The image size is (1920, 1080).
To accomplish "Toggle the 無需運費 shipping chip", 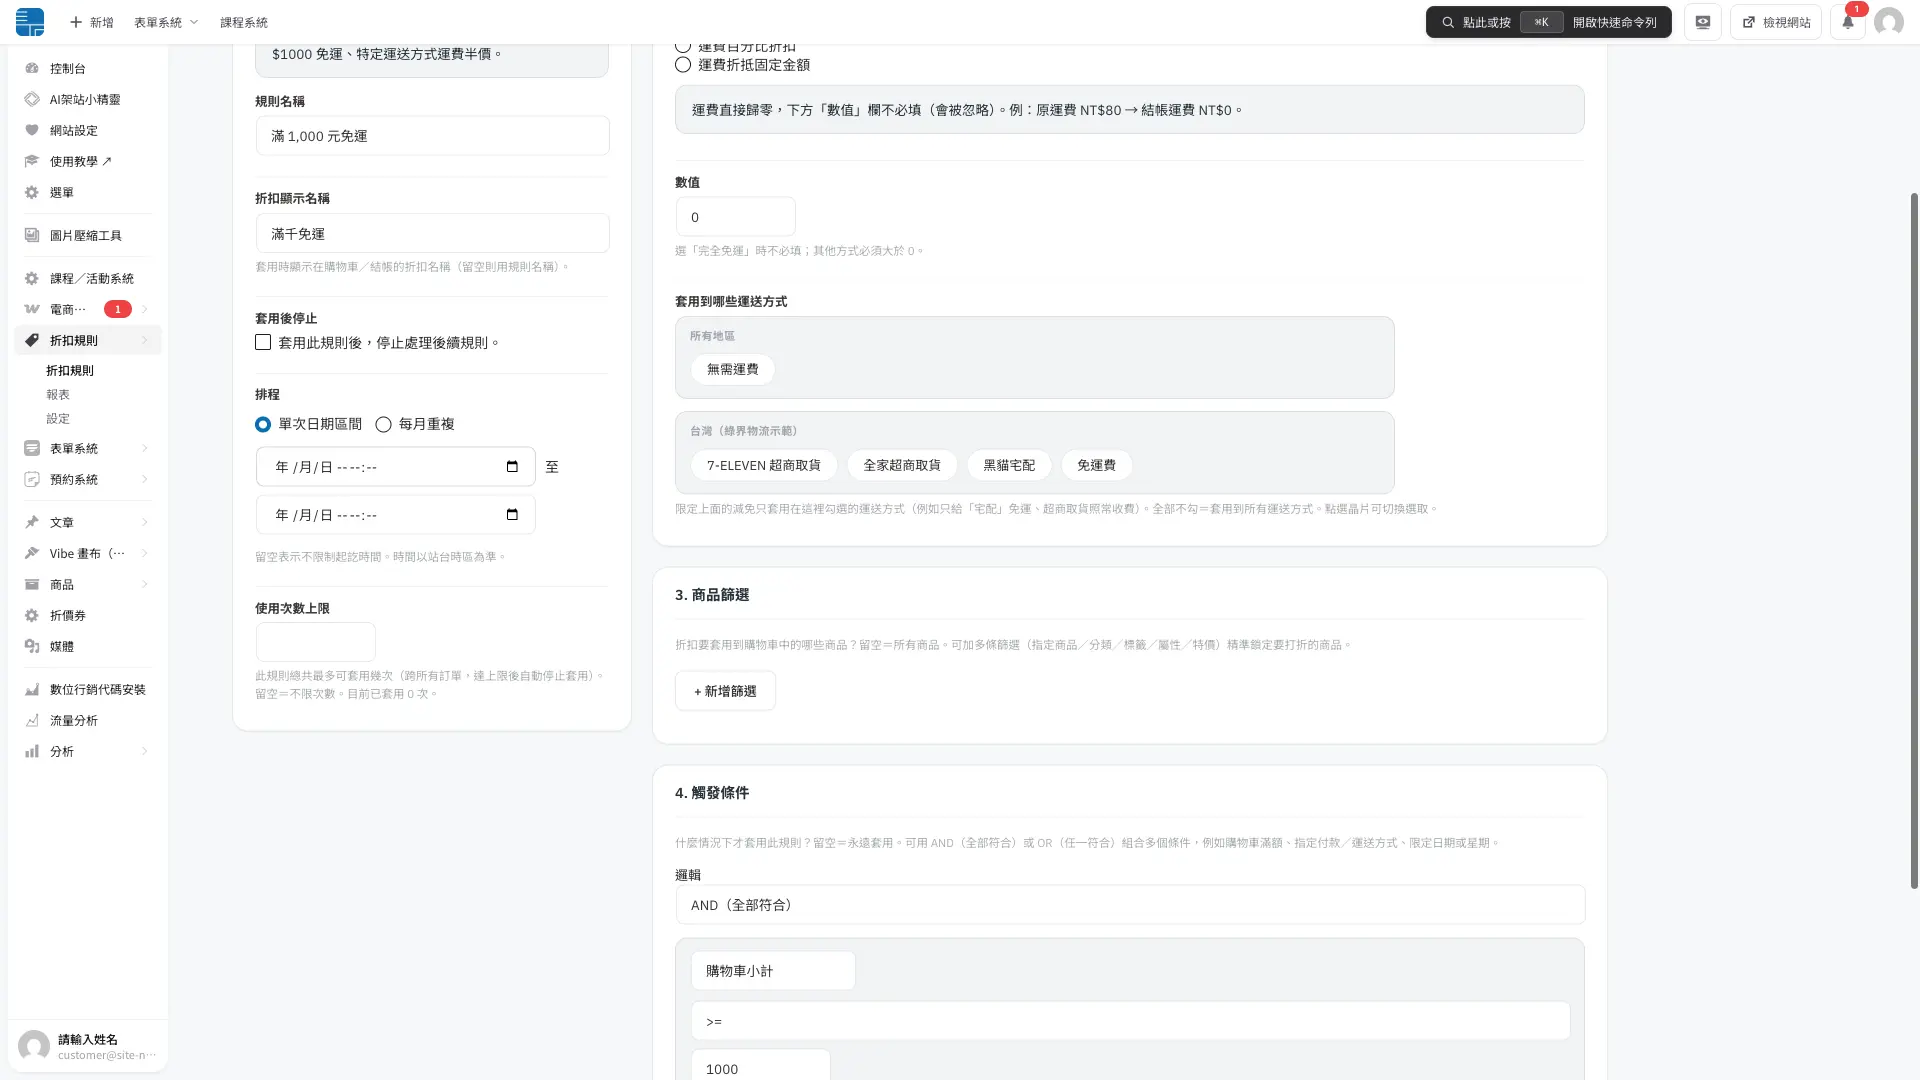I will click(733, 369).
